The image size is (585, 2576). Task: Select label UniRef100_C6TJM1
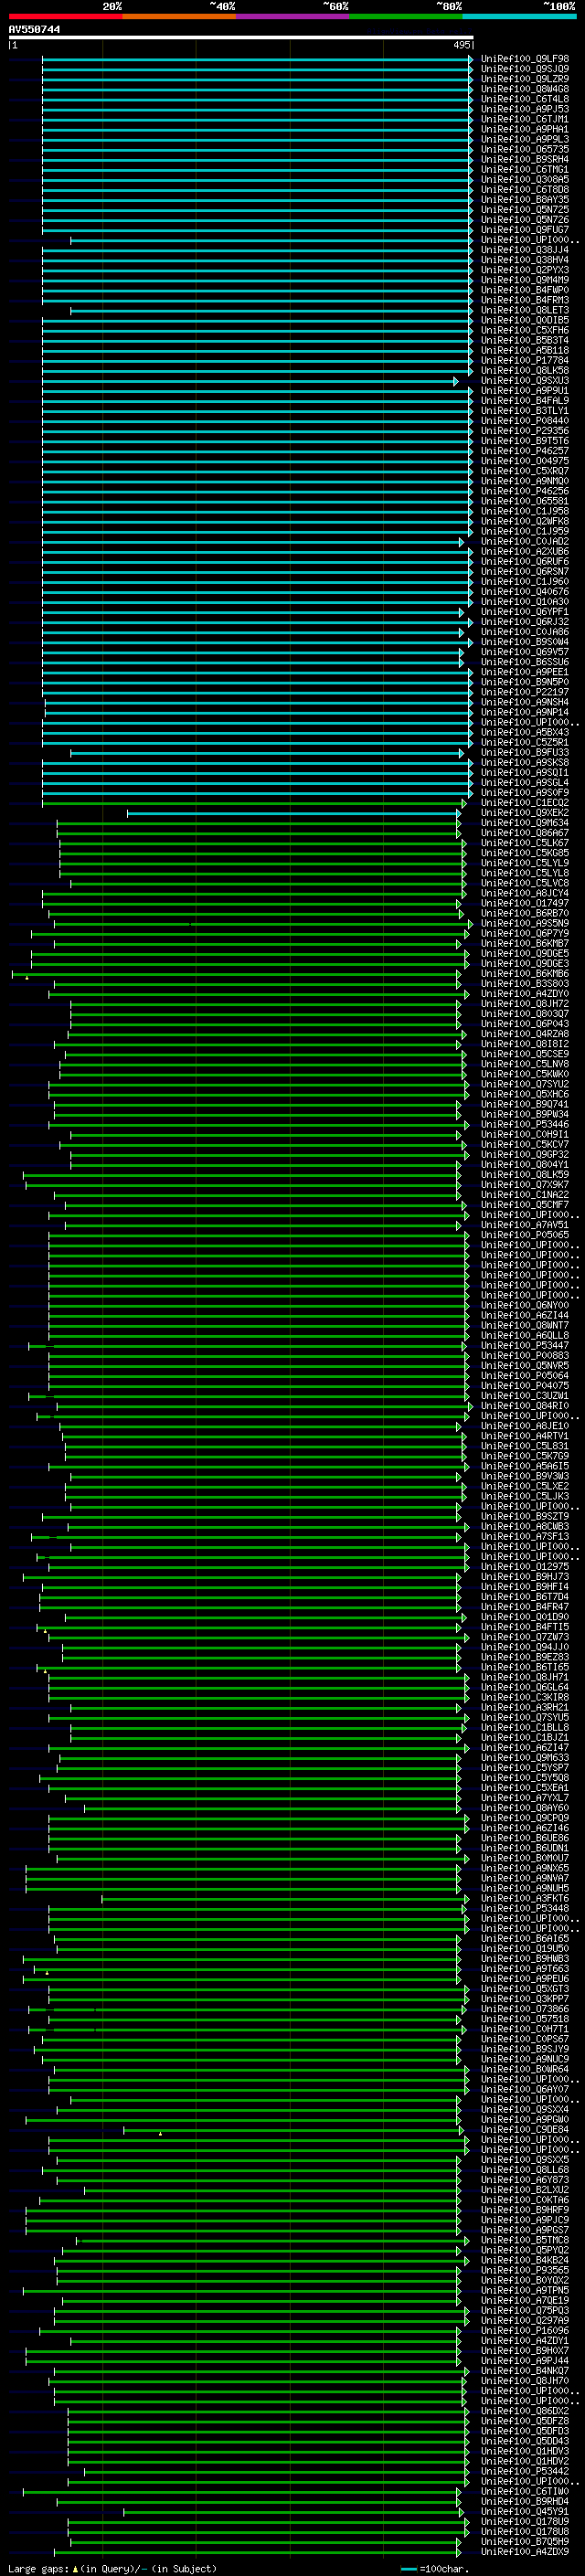click(x=525, y=119)
